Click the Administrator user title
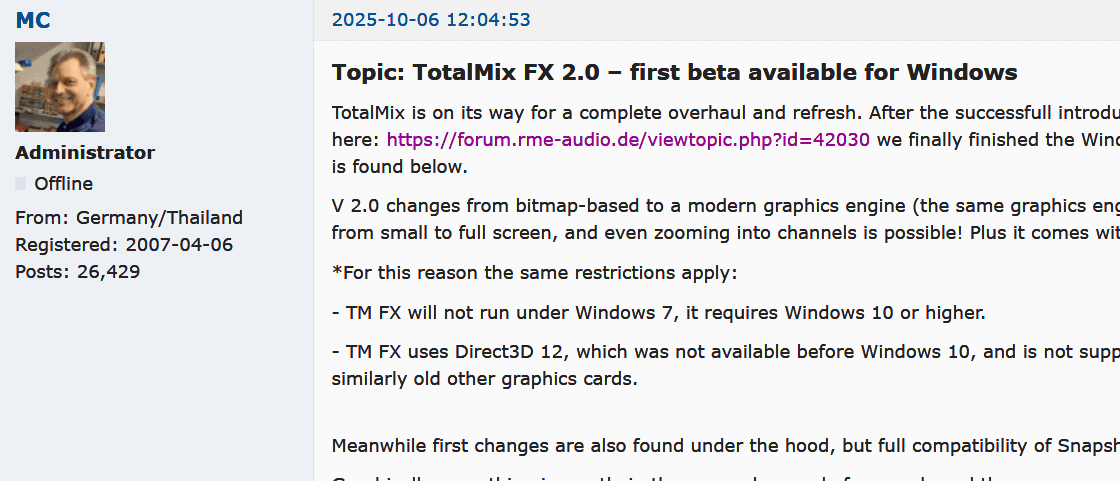1120x481 pixels. click(85, 153)
